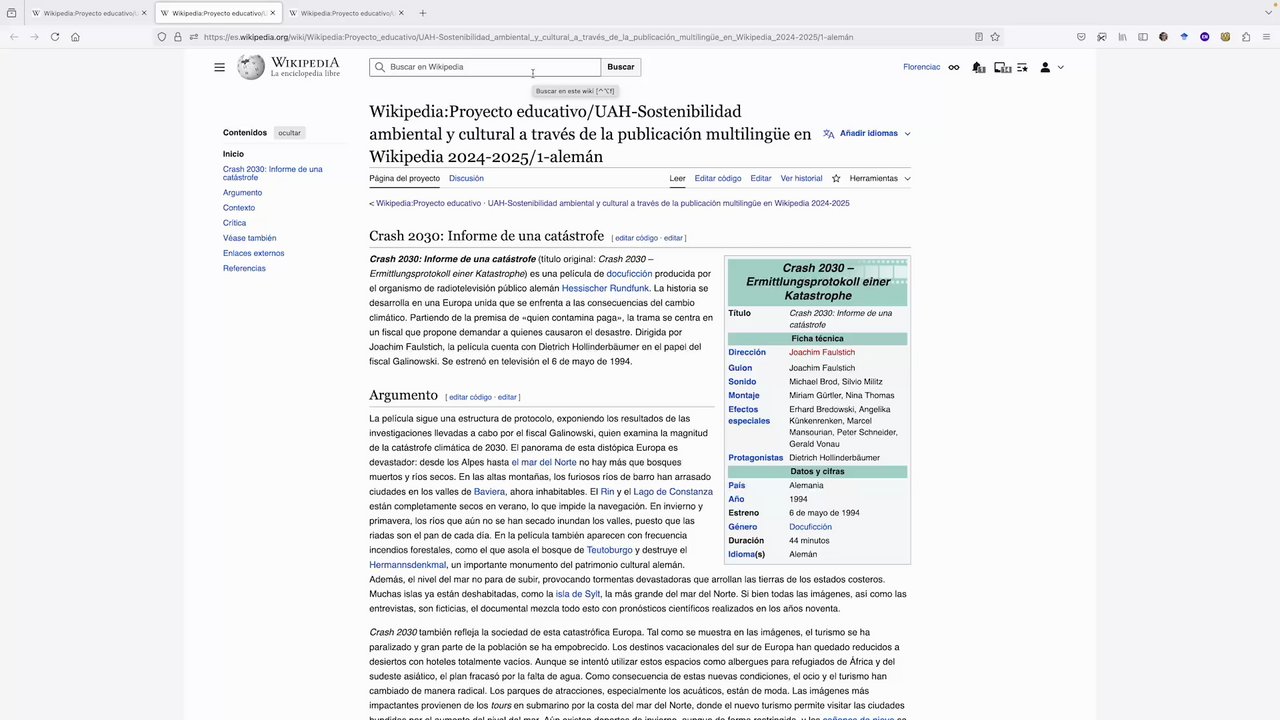Open the Firefox application menu
The height and width of the screenshot is (720, 1280).
coord(1266,37)
